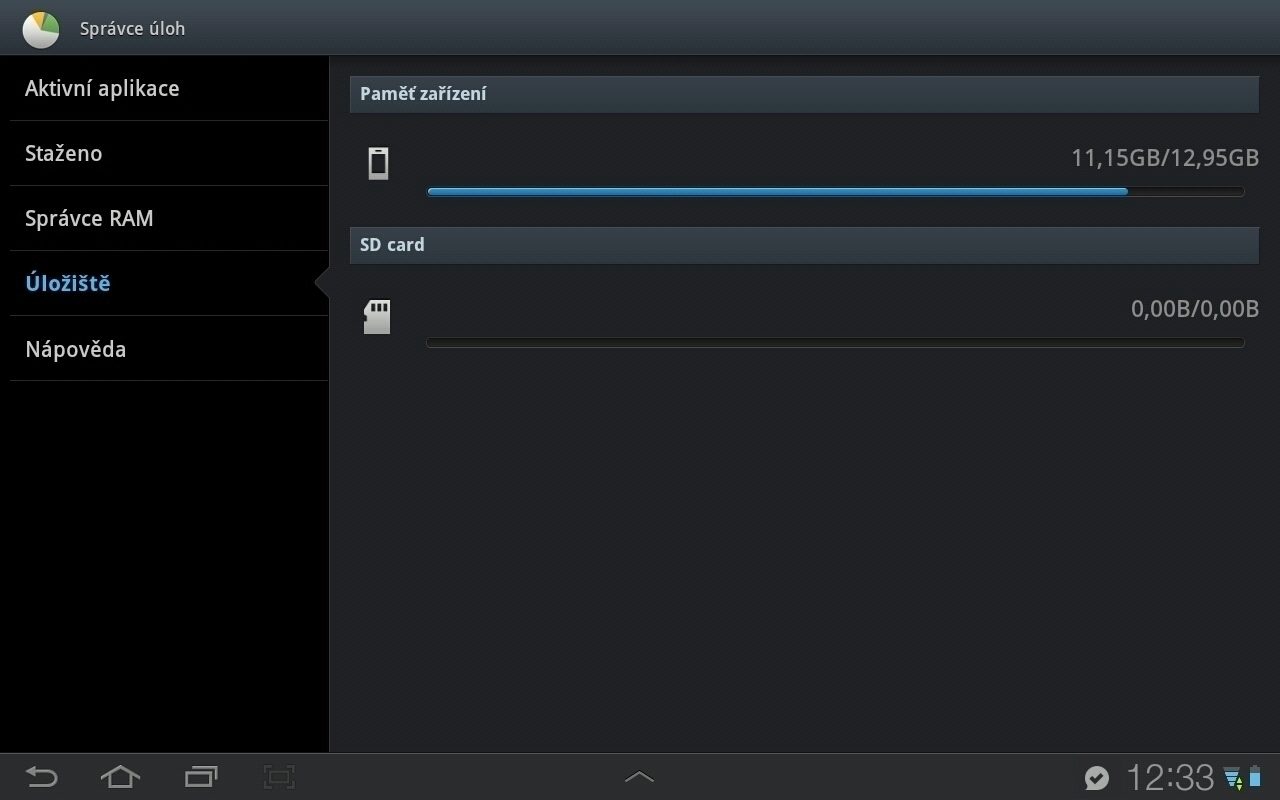The image size is (1280, 800).
Task: Click the empty SD card usage bar
Action: click(835, 343)
